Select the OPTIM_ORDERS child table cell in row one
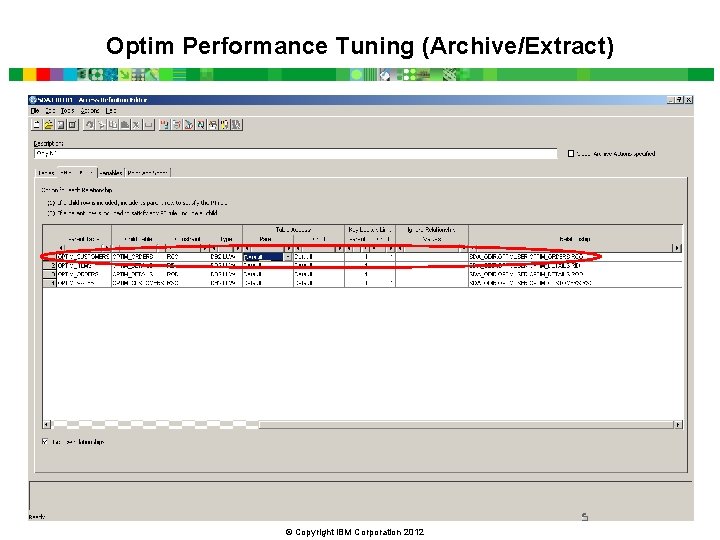This screenshot has height=540, width=720. 138,257
